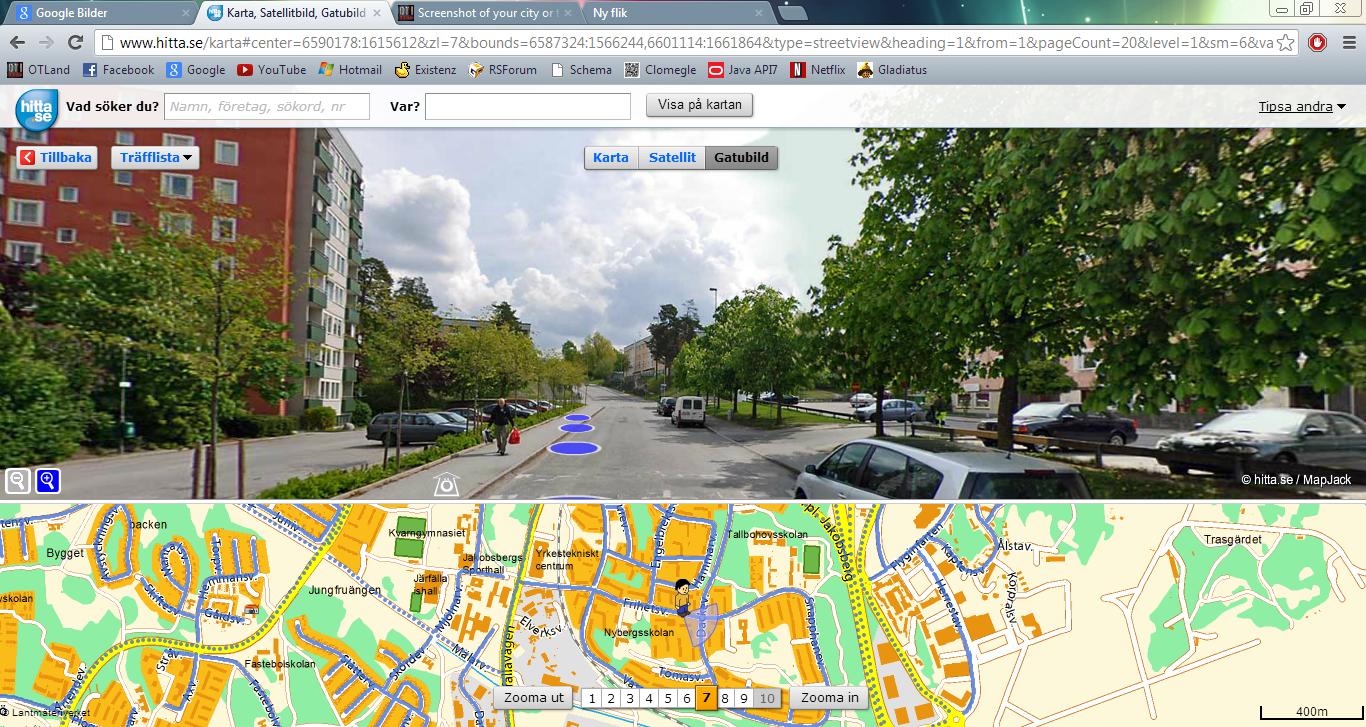Click browser forward arrow
Viewport: 1366px width, 727px height.
point(46,42)
